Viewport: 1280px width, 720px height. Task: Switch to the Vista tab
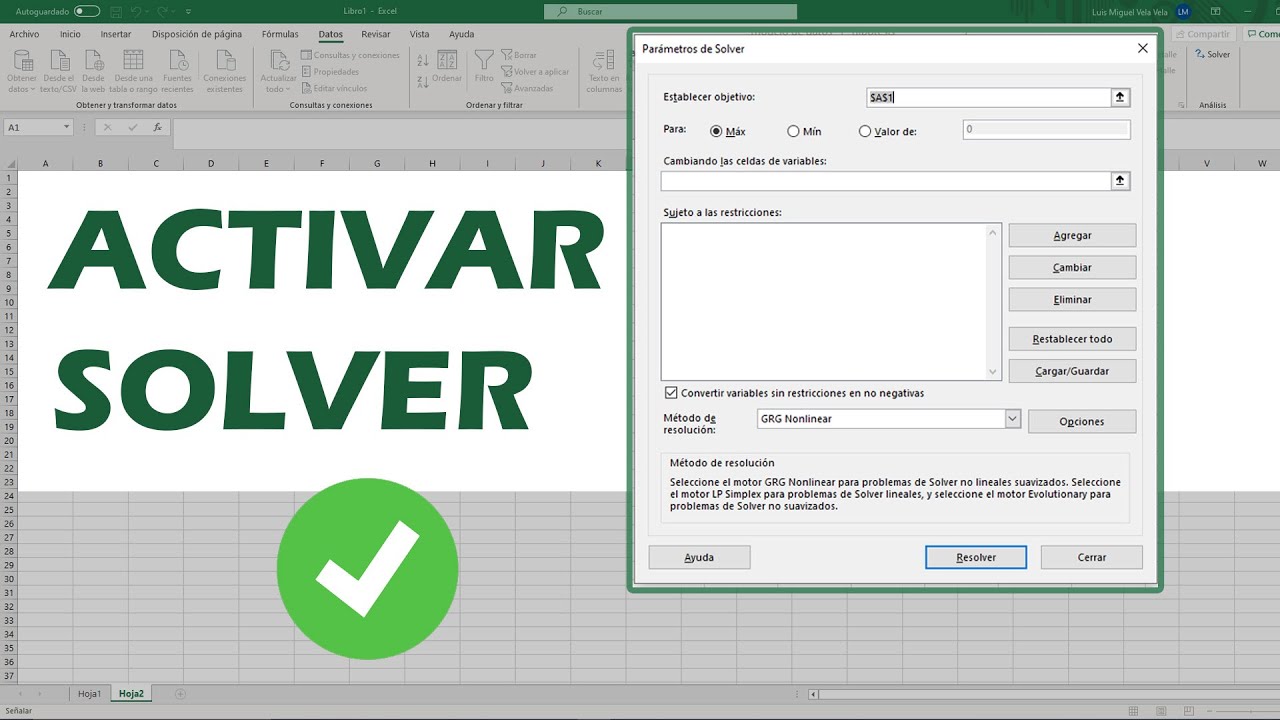coord(420,34)
